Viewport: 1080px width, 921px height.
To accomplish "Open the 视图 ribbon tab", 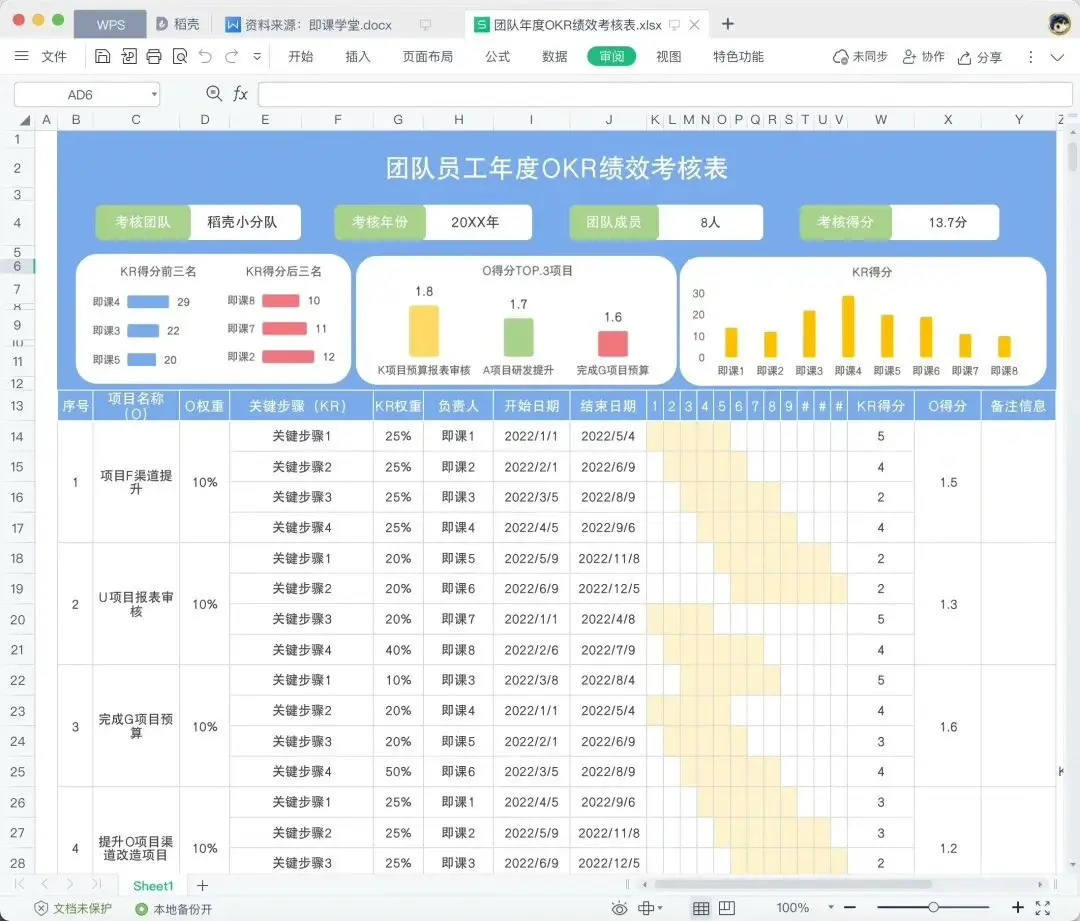I will [x=668, y=56].
